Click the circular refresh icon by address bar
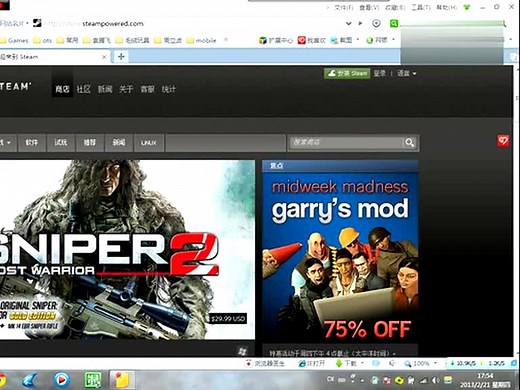The image size is (520, 390). coord(376,23)
